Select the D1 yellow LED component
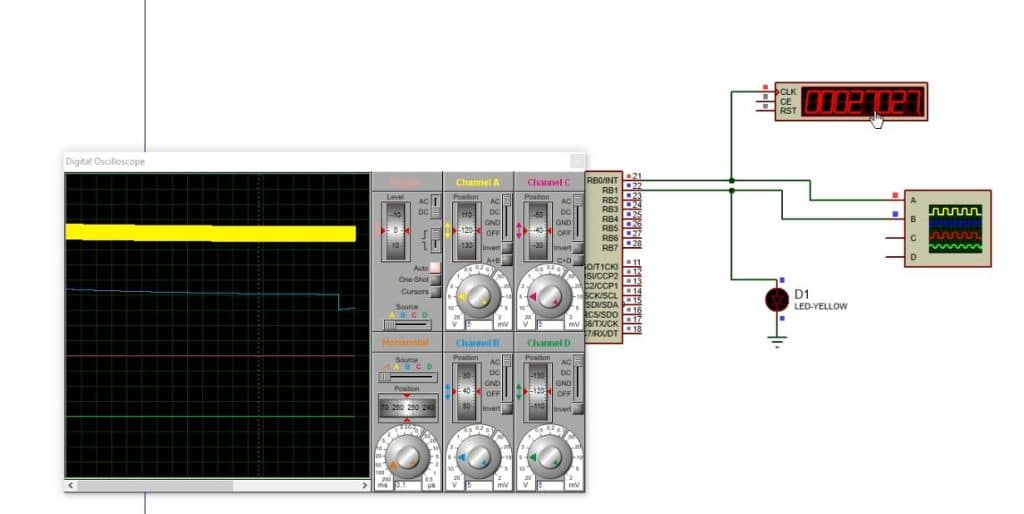1024x514 pixels. pos(777,300)
